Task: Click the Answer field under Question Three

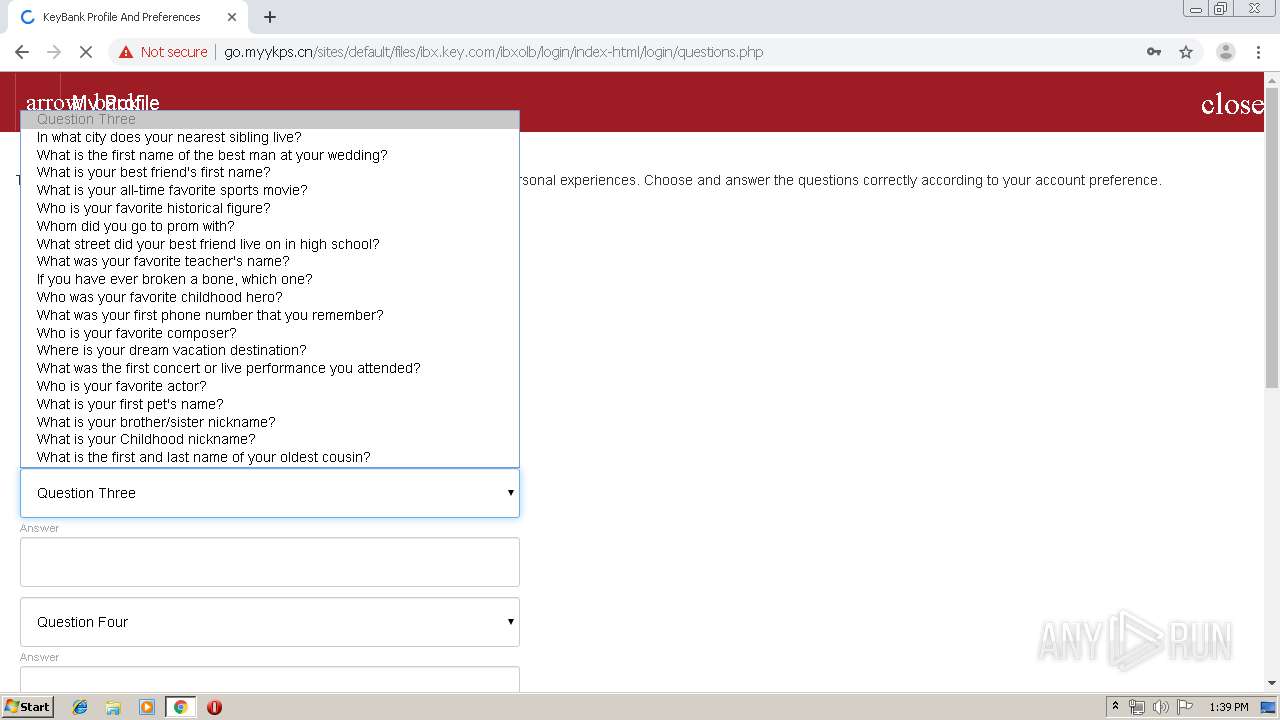Action: [270, 562]
